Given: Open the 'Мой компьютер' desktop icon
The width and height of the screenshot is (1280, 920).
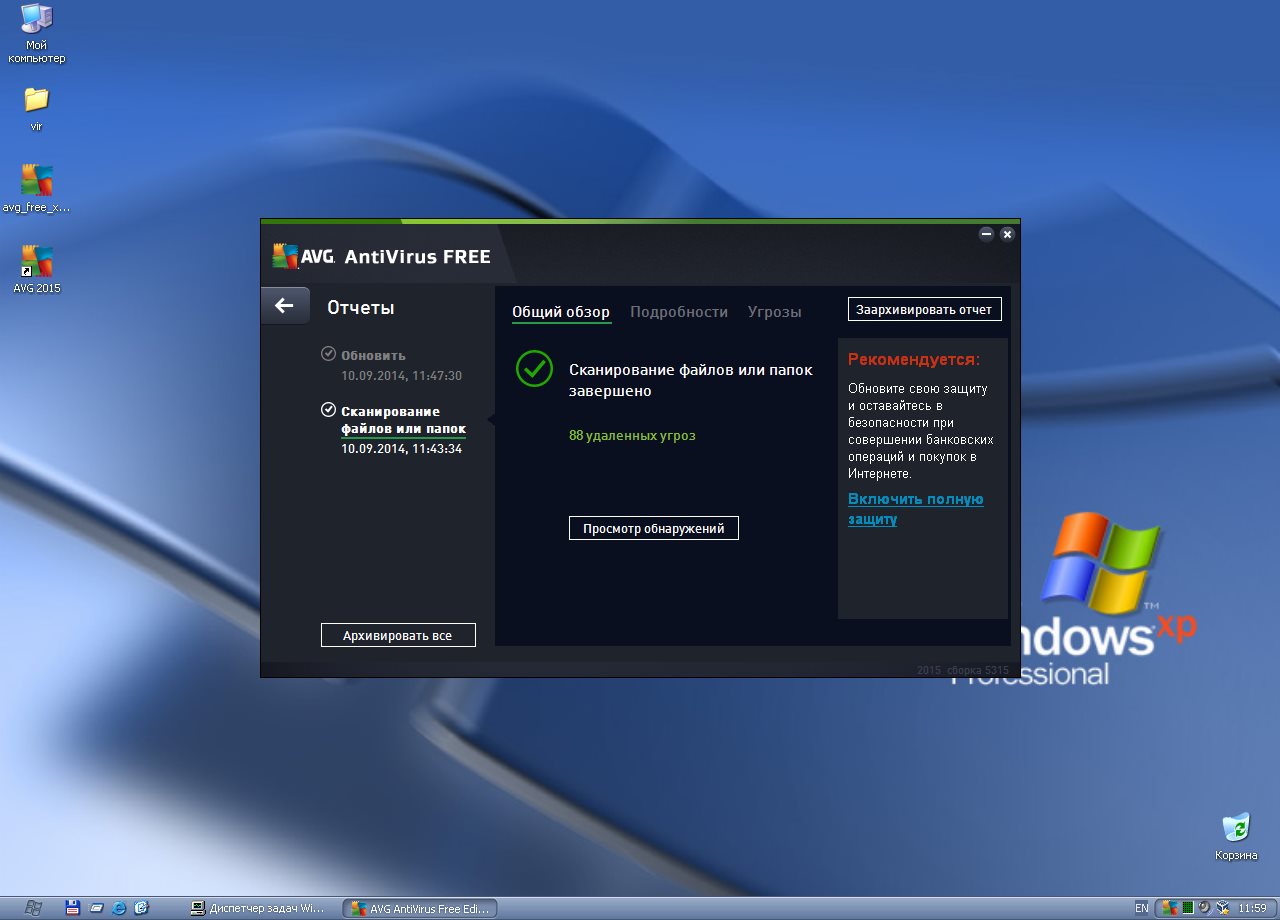Looking at the screenshot, I should click(37, 33).
